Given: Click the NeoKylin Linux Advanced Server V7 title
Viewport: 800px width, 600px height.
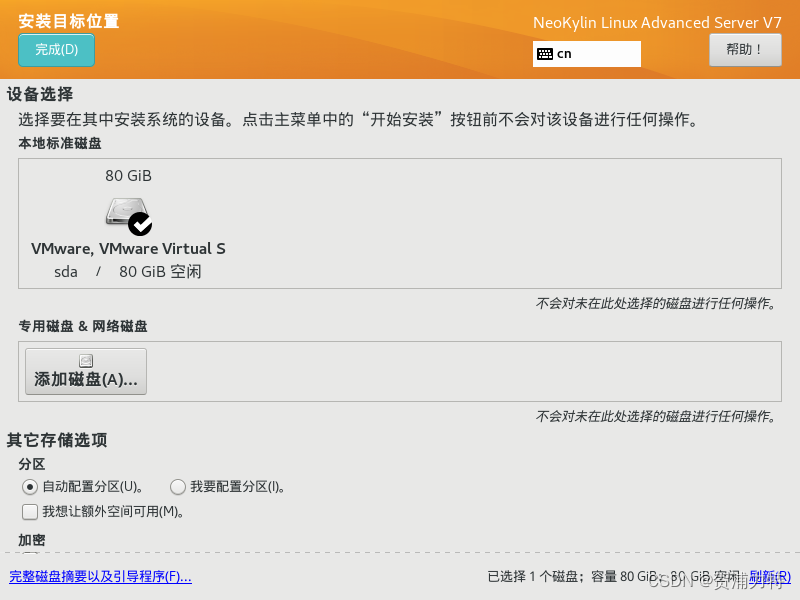Looking at the screenshot, I should pos(657,23).
